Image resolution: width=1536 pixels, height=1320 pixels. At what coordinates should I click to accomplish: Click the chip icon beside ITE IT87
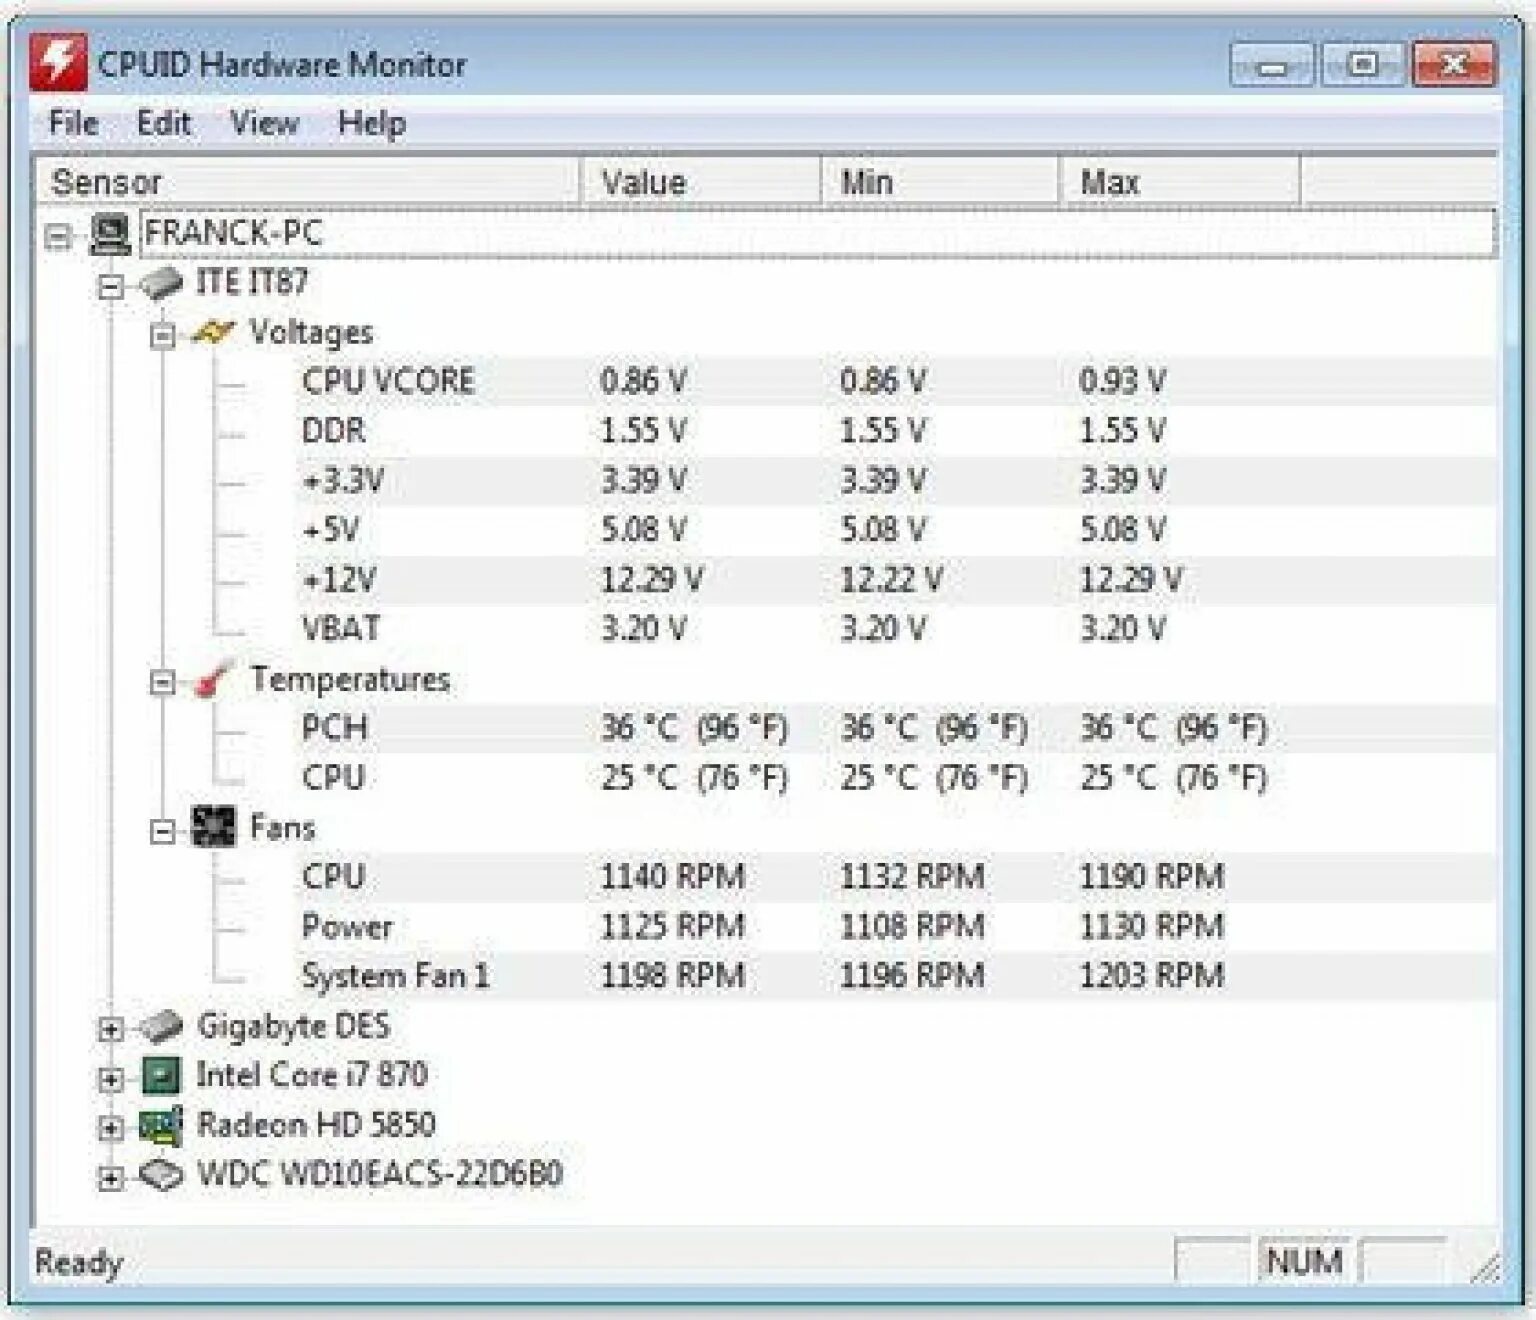point(160,283)
